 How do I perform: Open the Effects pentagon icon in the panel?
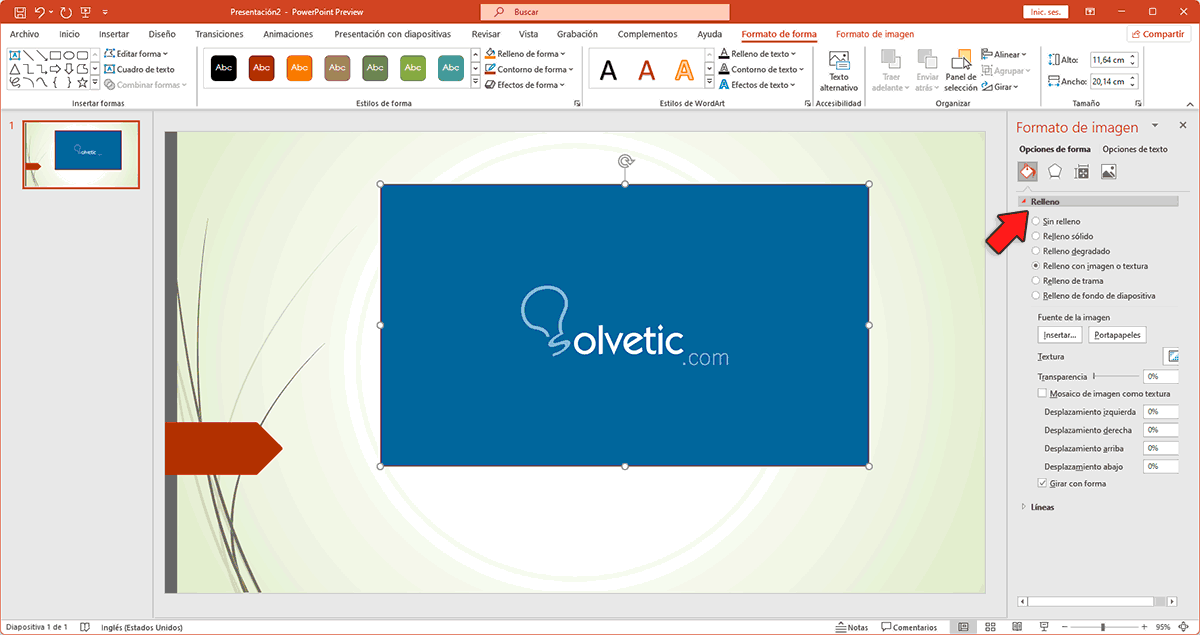coord(1055,170)
